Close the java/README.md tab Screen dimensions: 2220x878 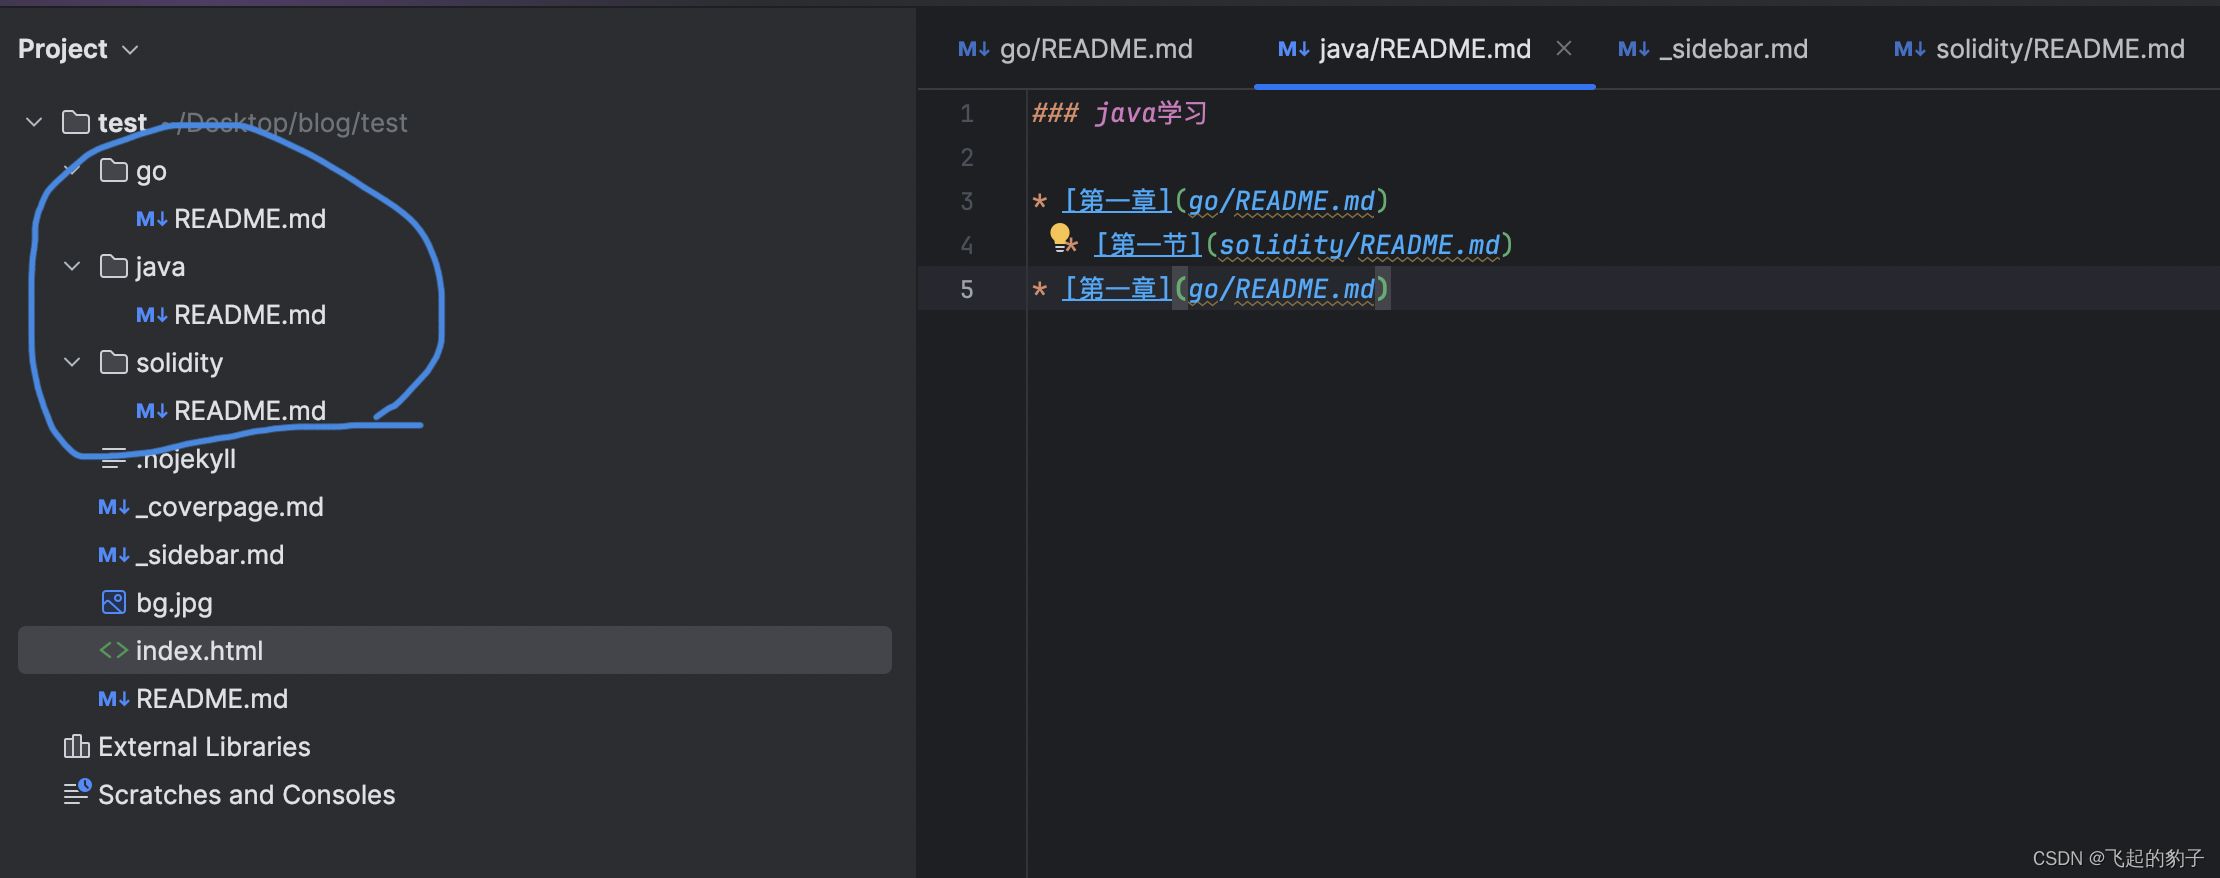point(1564,48)
